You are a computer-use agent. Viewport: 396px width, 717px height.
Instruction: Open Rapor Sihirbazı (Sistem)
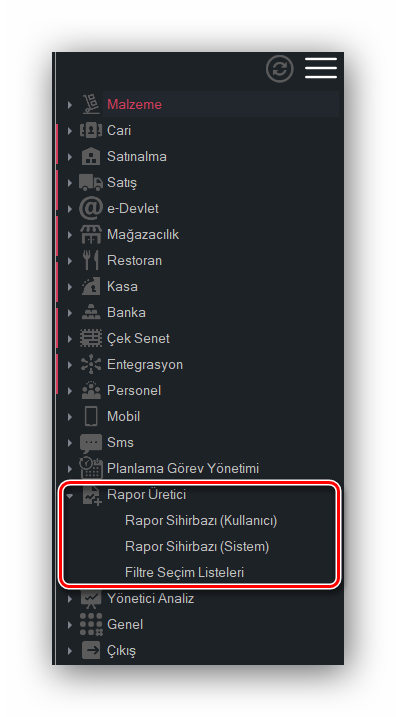[197, 546]
